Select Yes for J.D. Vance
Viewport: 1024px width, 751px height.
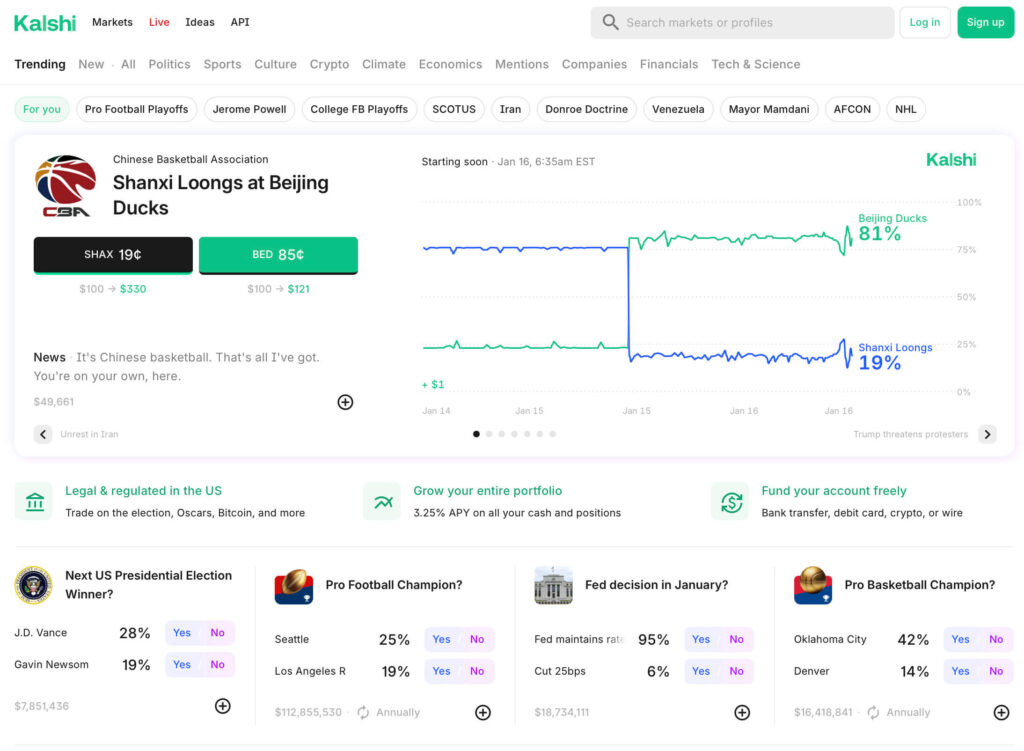(x=182, y=632)
